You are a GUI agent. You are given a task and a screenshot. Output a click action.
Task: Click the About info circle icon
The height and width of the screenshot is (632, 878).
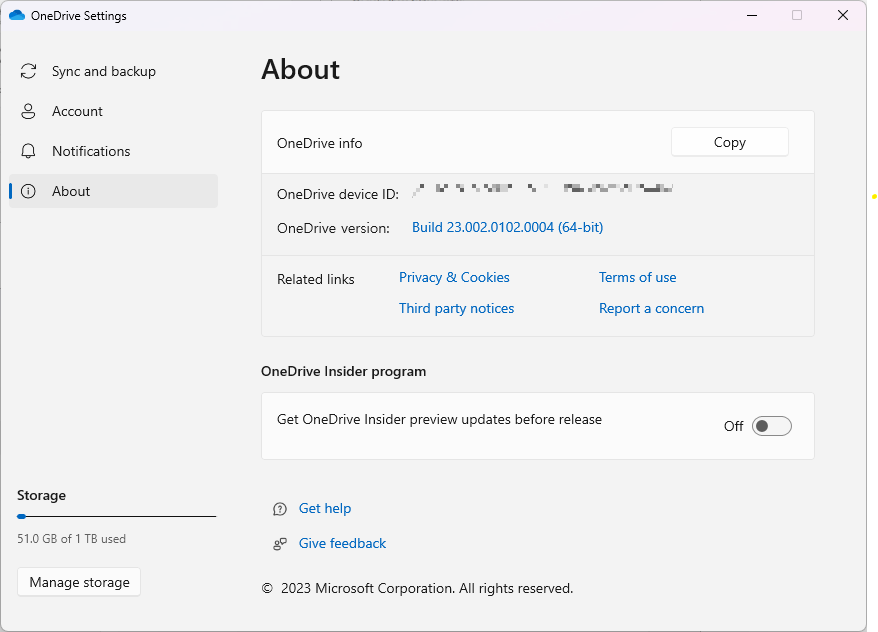tap(28, 191)
